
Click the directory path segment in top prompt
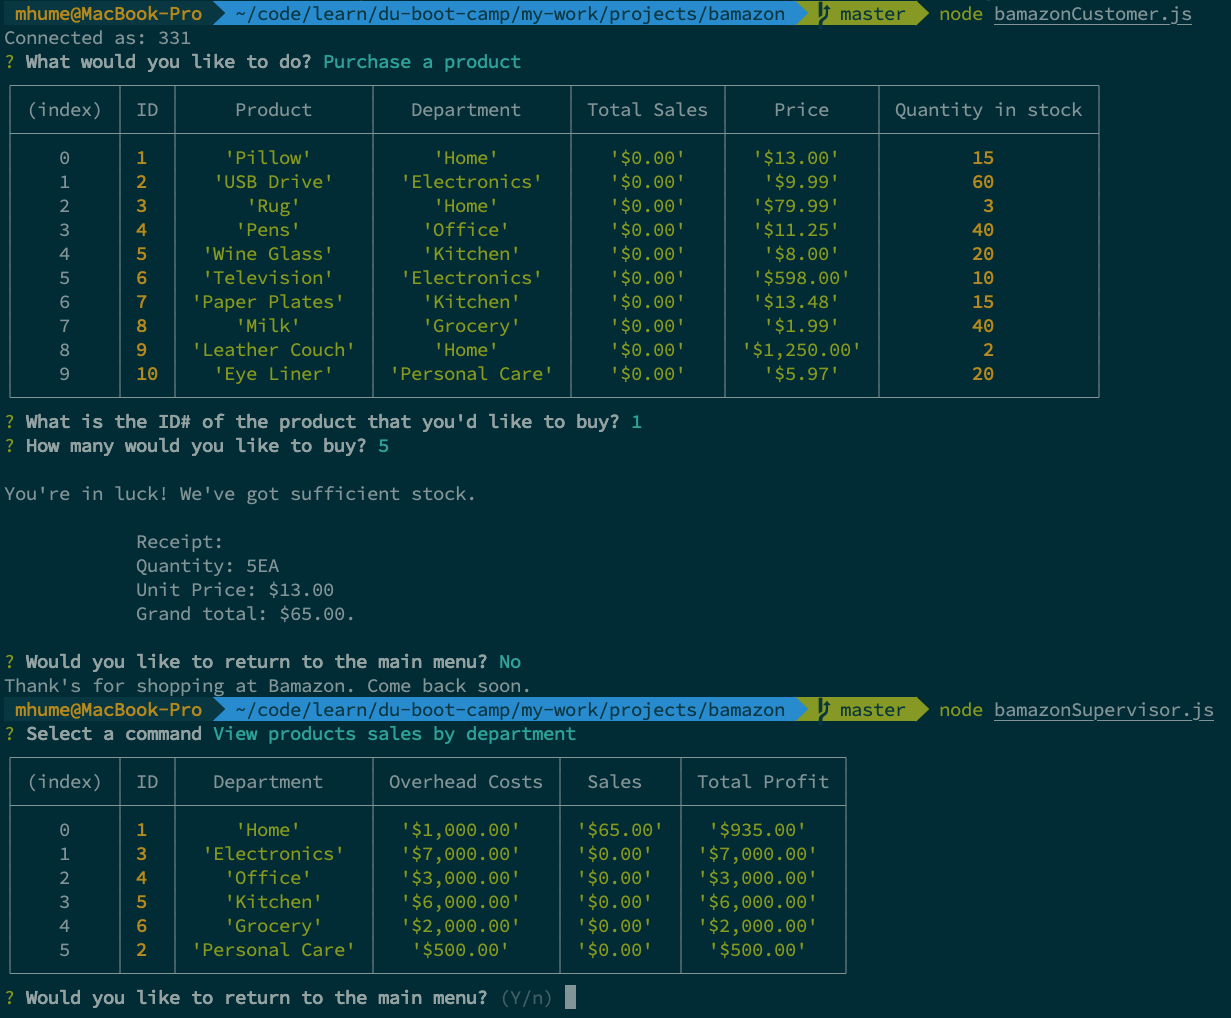510,14
